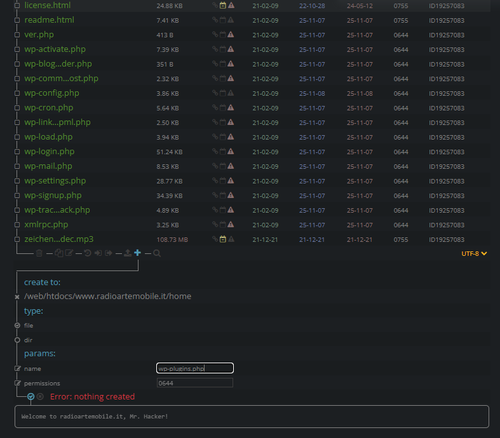This screenshot has width=500, height=438.
Task: Click warning triangle on wp-config.php row
Action: point(231,93)
